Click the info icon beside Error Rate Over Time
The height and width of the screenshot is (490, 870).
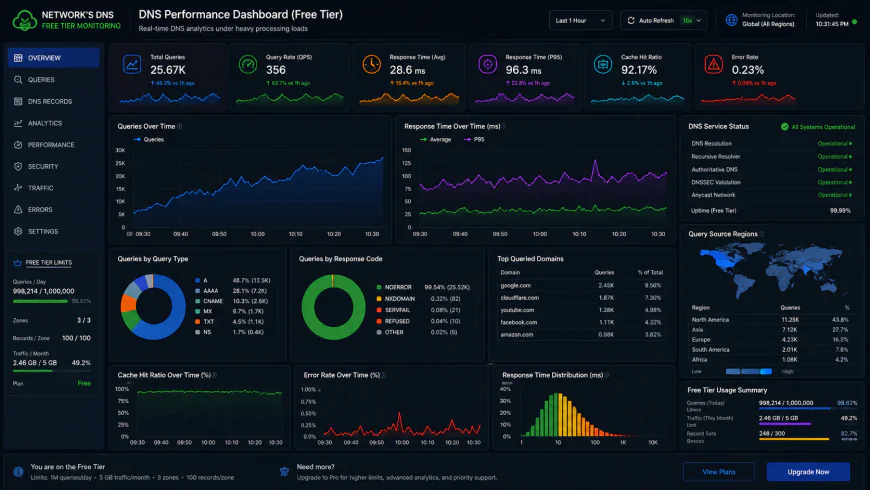(x=383, y=375)
